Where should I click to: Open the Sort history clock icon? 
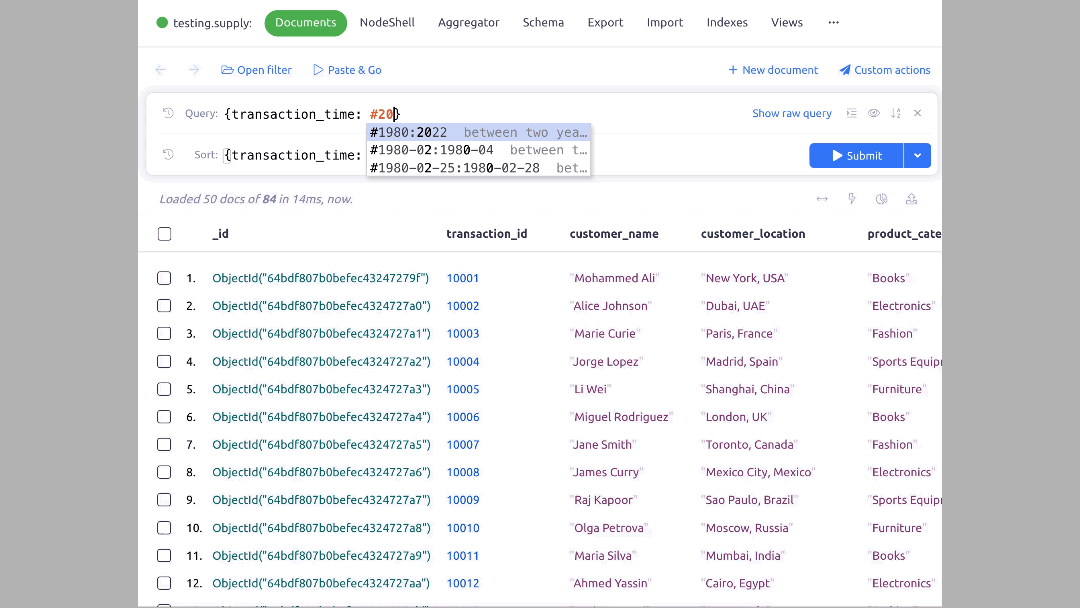point(168,155)
